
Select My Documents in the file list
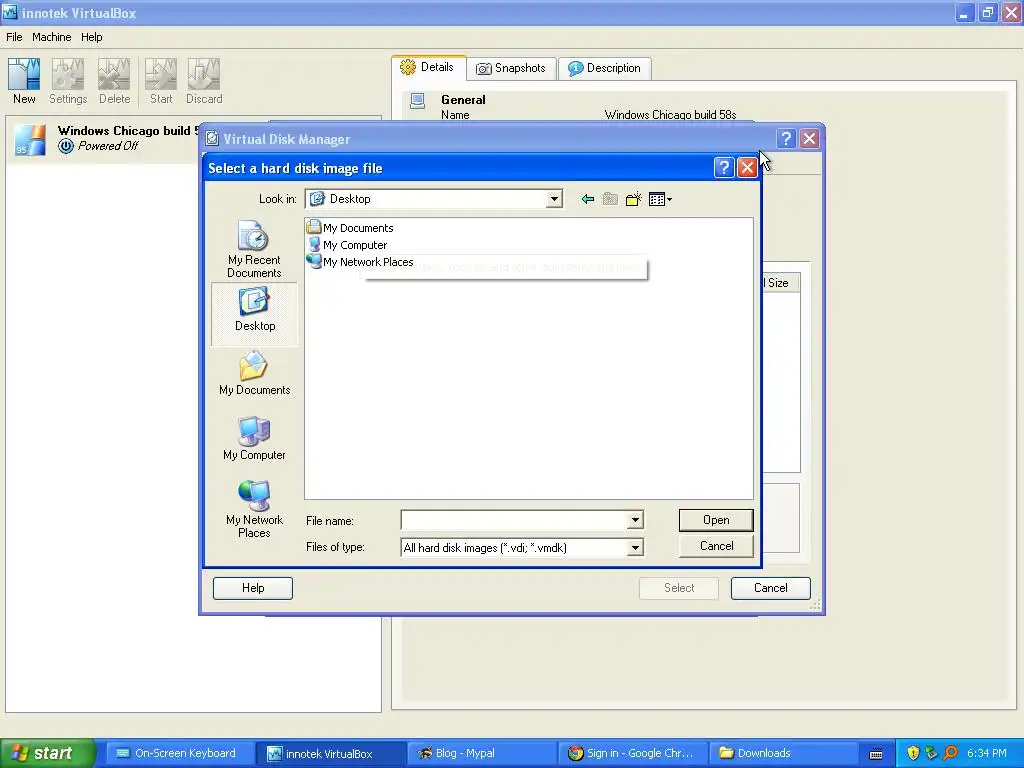pos(351,227)
